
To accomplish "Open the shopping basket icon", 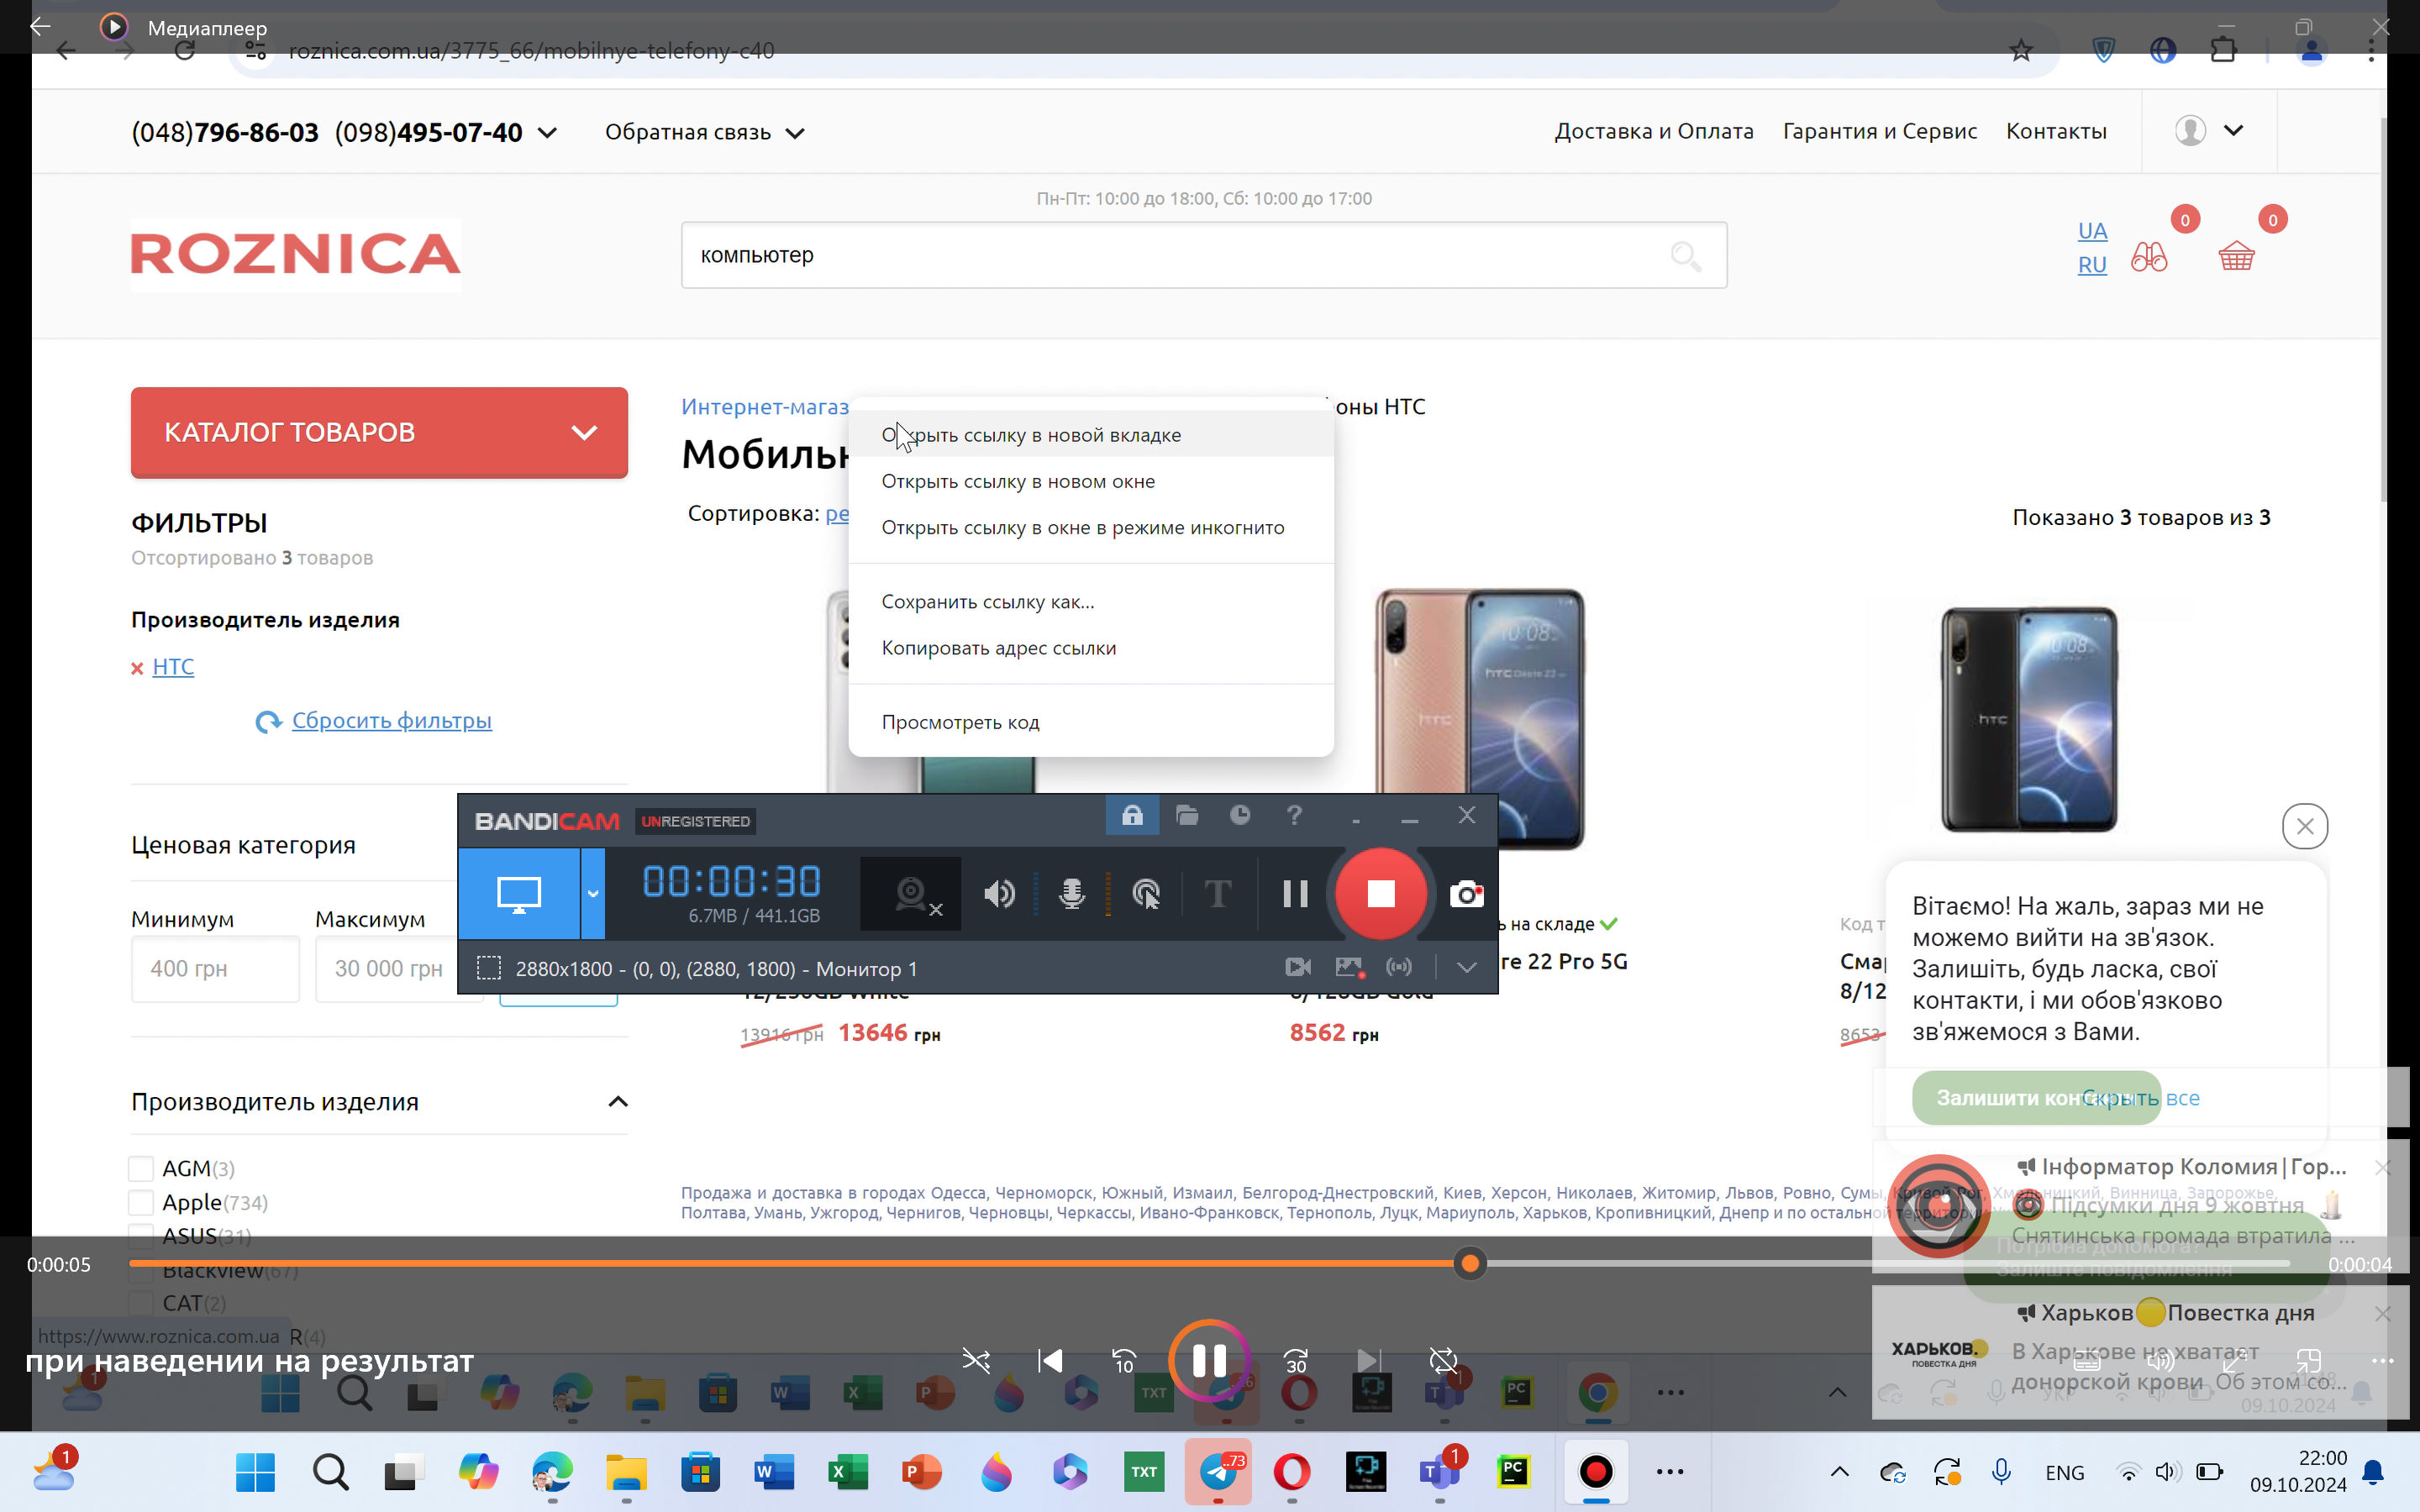I will (2236, 257).
